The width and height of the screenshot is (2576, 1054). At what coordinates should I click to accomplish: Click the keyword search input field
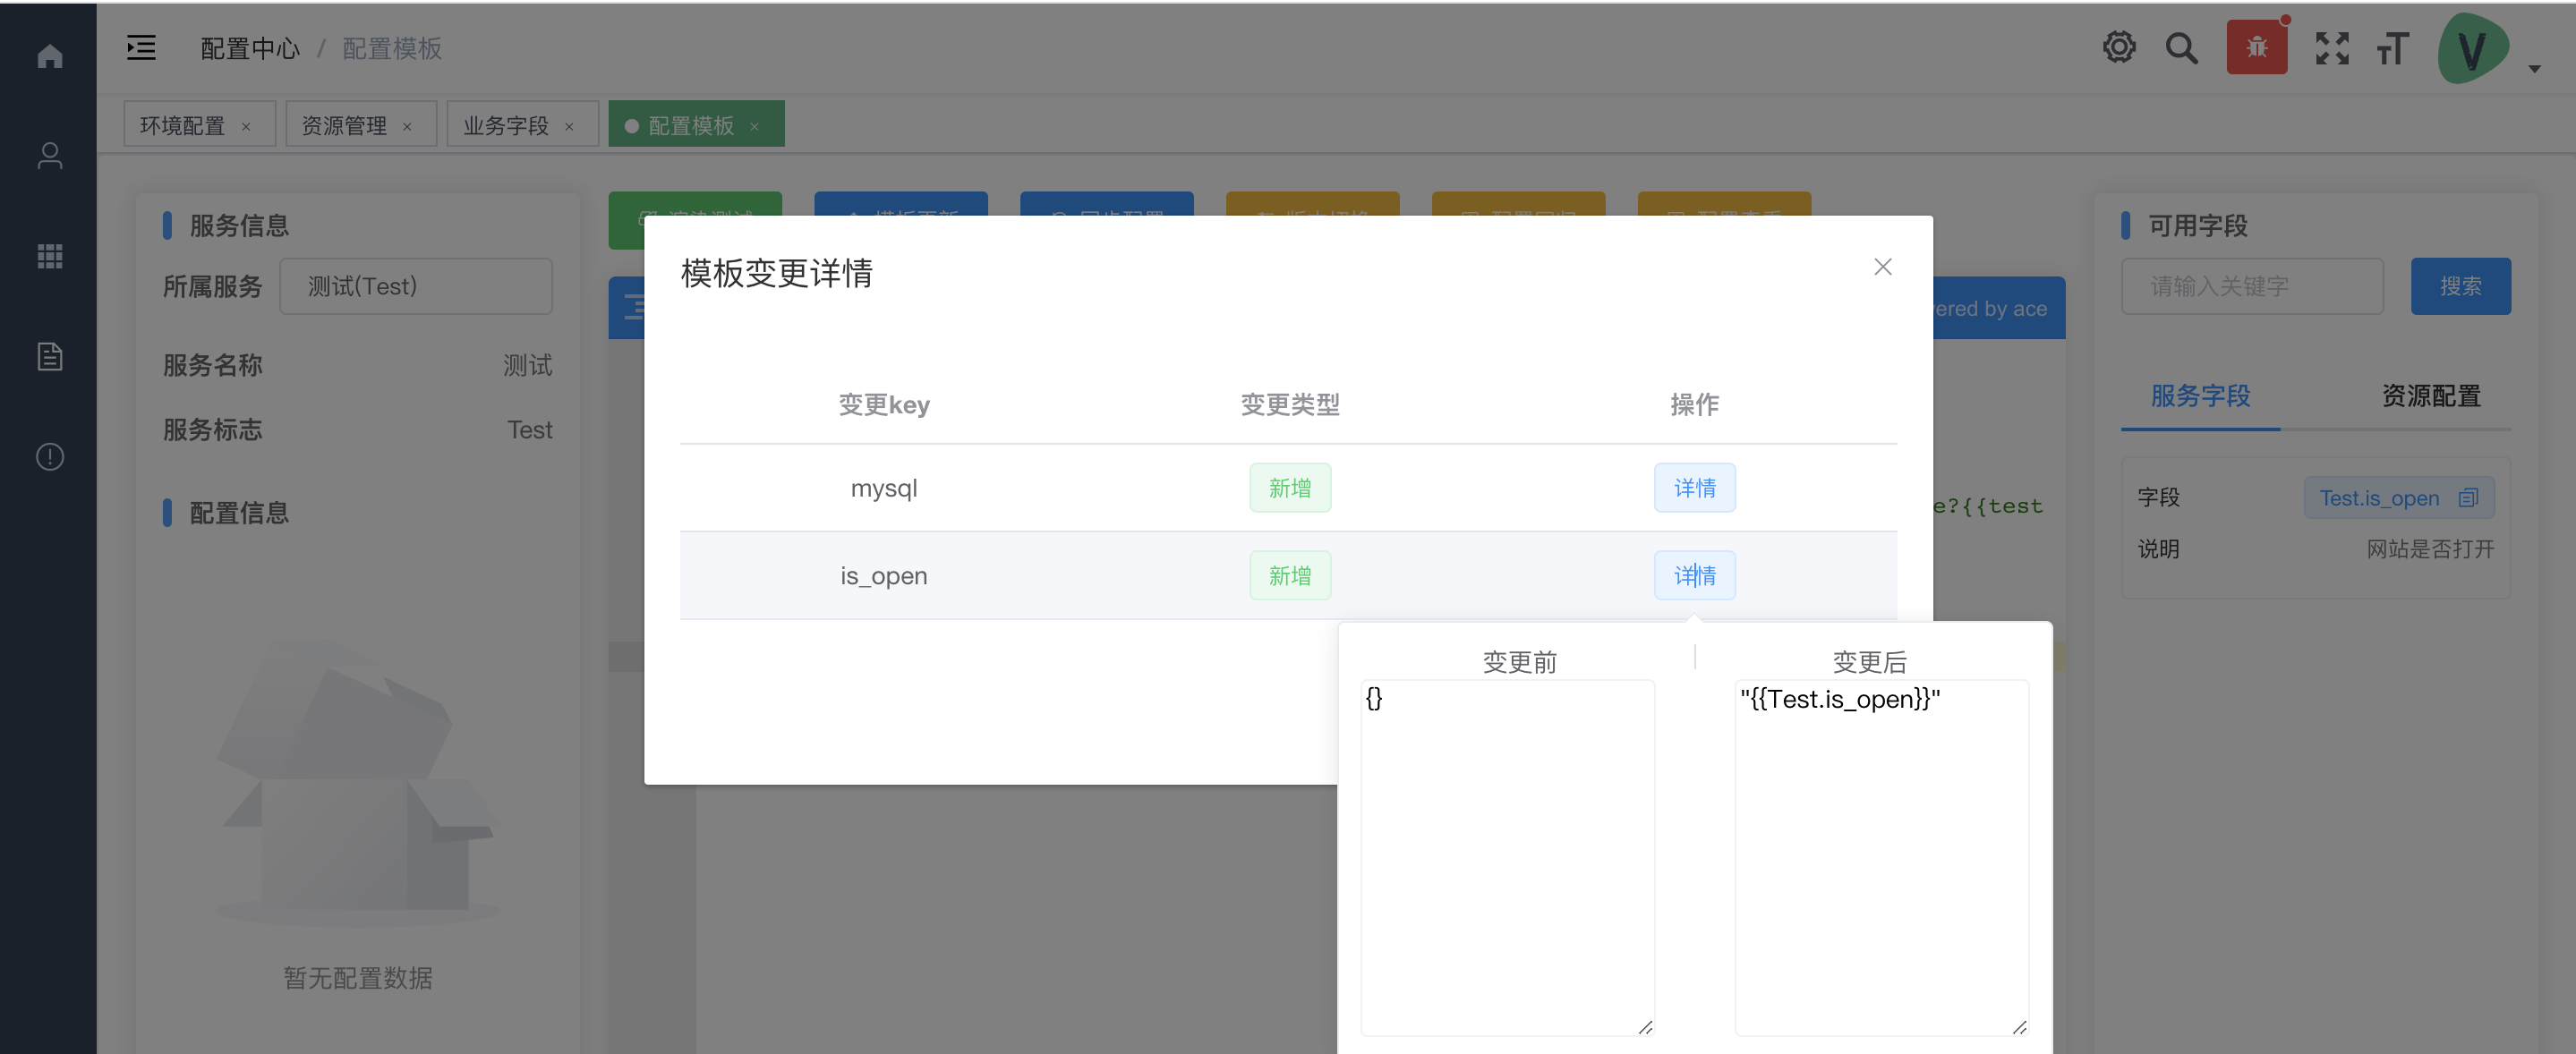tap(2251, 286)
